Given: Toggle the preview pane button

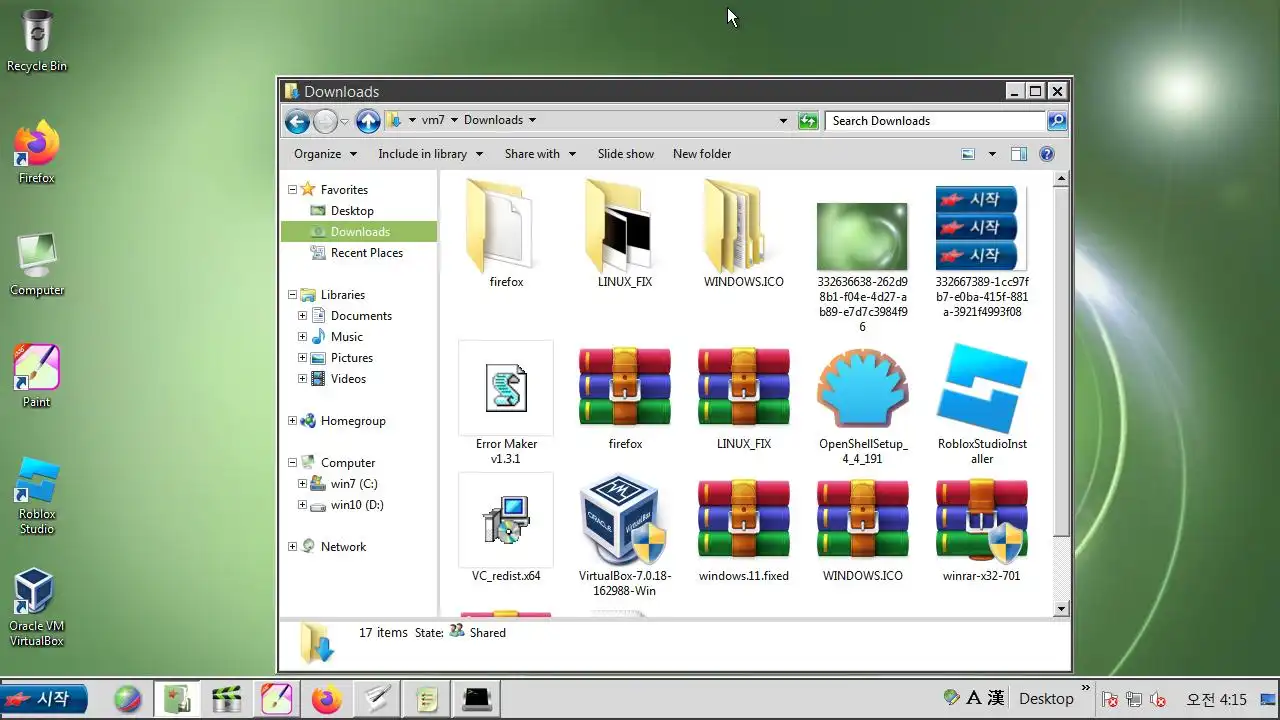Looking at the screenshot, I should coord(1018,154).
